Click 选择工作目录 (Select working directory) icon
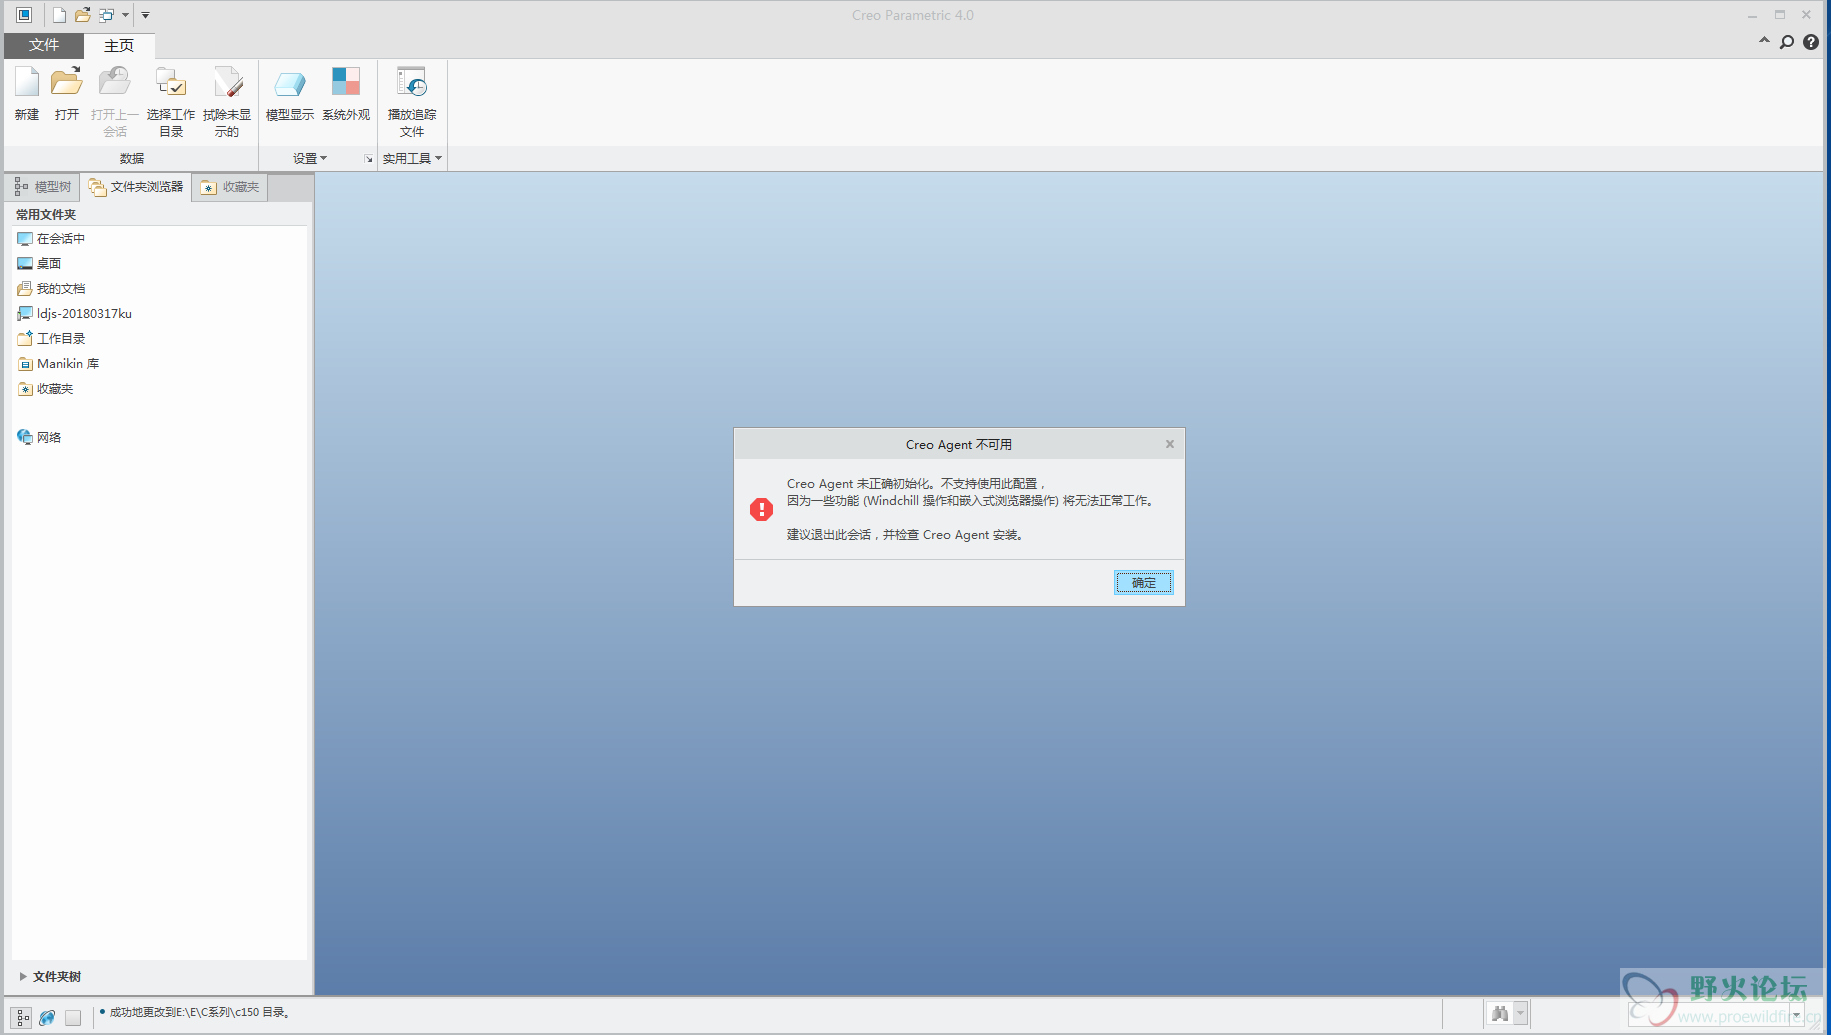Screen dimensions: 1831x1035 click(171, 101)
